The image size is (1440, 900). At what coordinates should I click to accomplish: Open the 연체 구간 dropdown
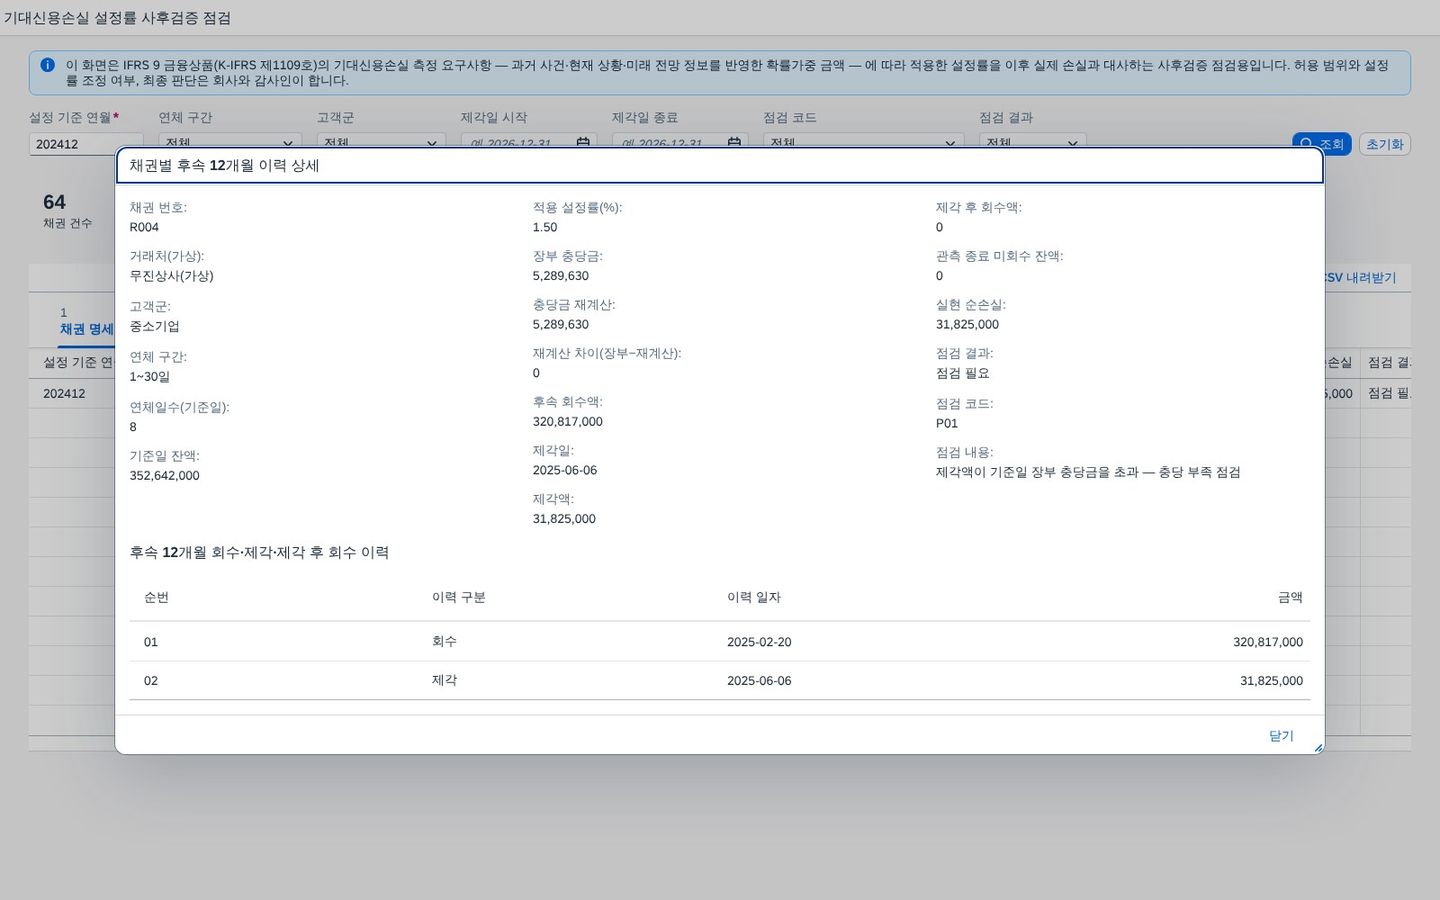pos(230,143)
